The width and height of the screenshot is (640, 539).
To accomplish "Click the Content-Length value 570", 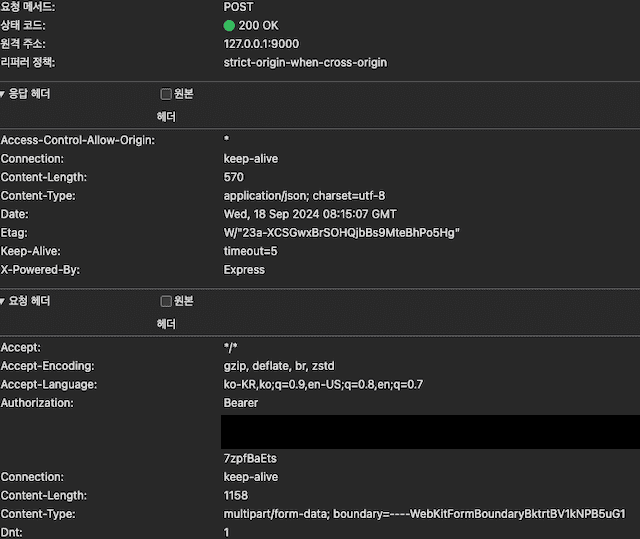I will (x=233, y=177).
